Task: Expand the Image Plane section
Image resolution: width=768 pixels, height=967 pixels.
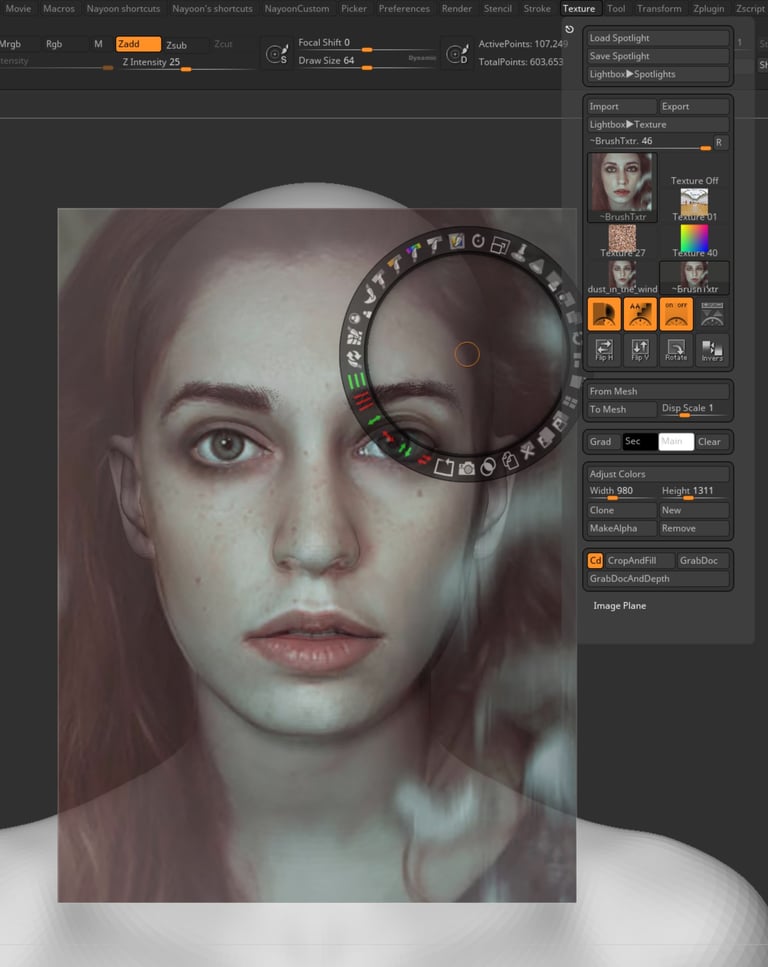Action: click(619, 606)
